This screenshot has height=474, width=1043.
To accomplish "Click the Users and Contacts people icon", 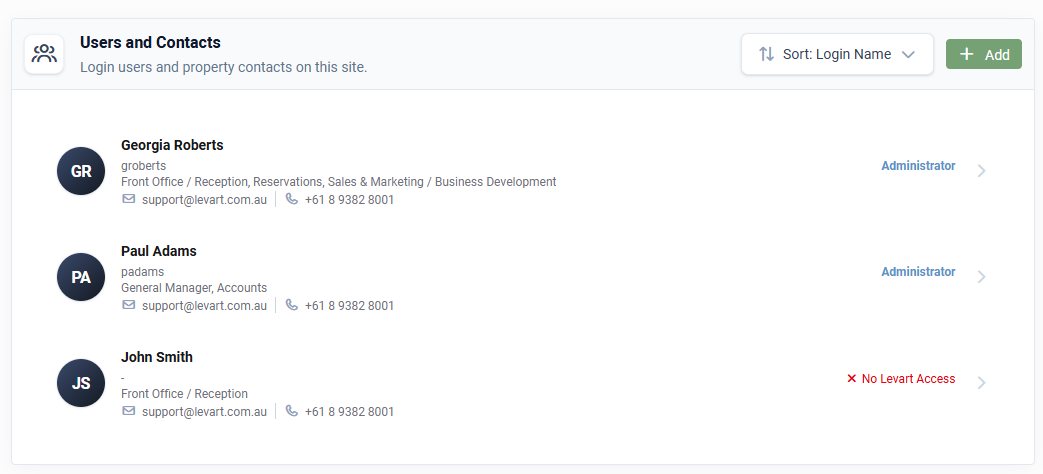I will (x=44, y=54).
